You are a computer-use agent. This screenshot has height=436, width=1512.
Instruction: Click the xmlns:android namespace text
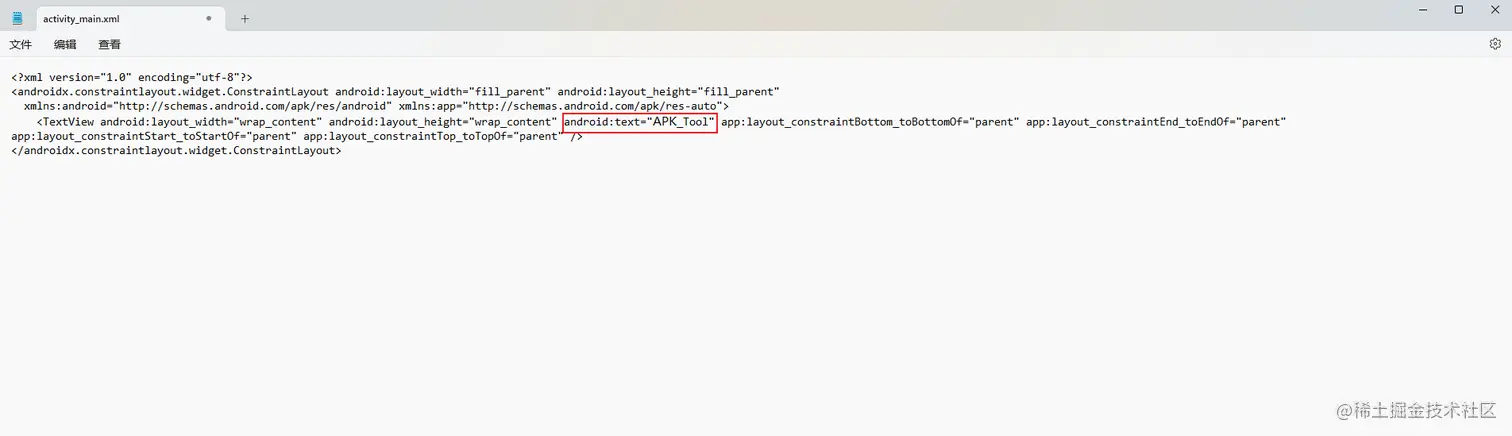point(208,106)
